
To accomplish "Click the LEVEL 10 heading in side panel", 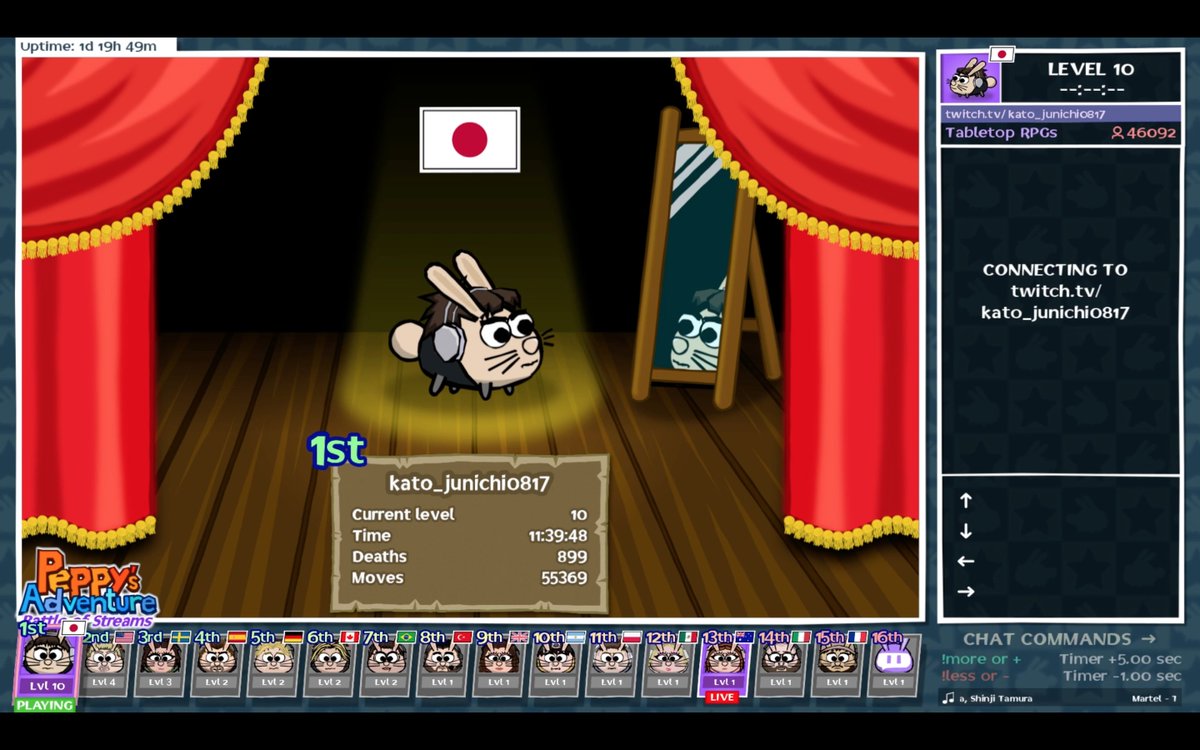I will pyautogui.click(x=1090, y=69).
